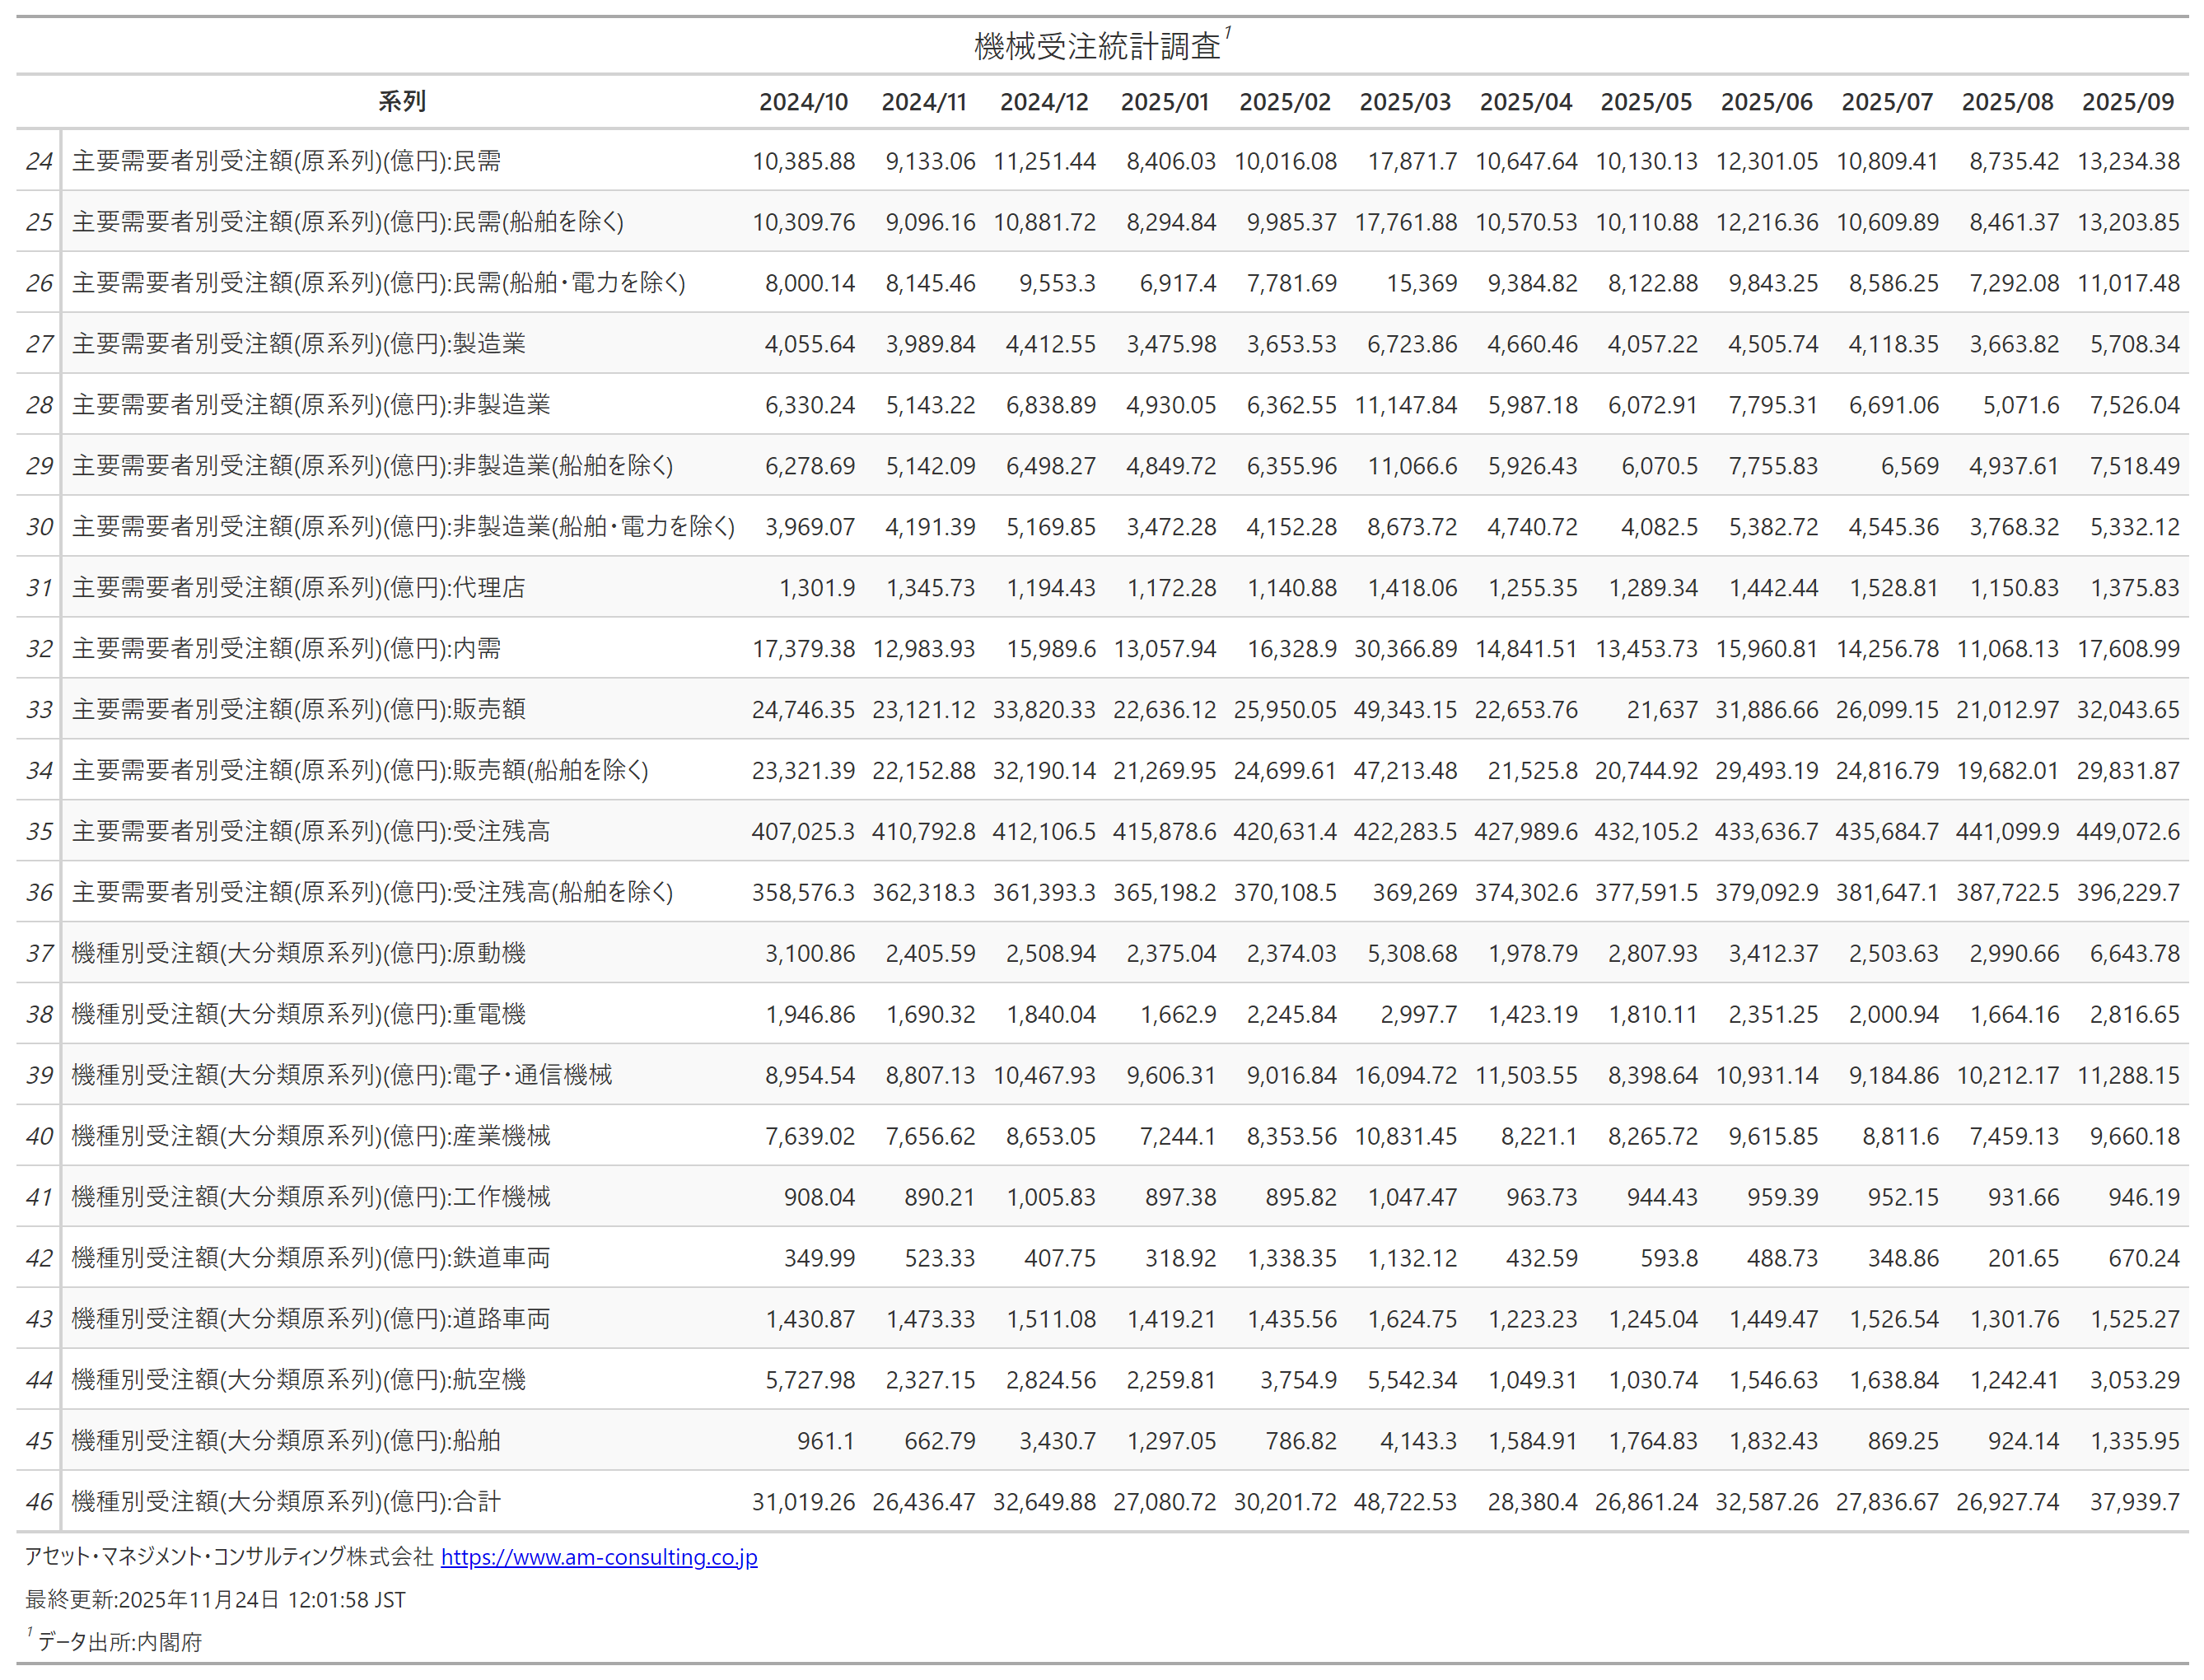Click the row 39 電子・通信機械 label

341,1075
